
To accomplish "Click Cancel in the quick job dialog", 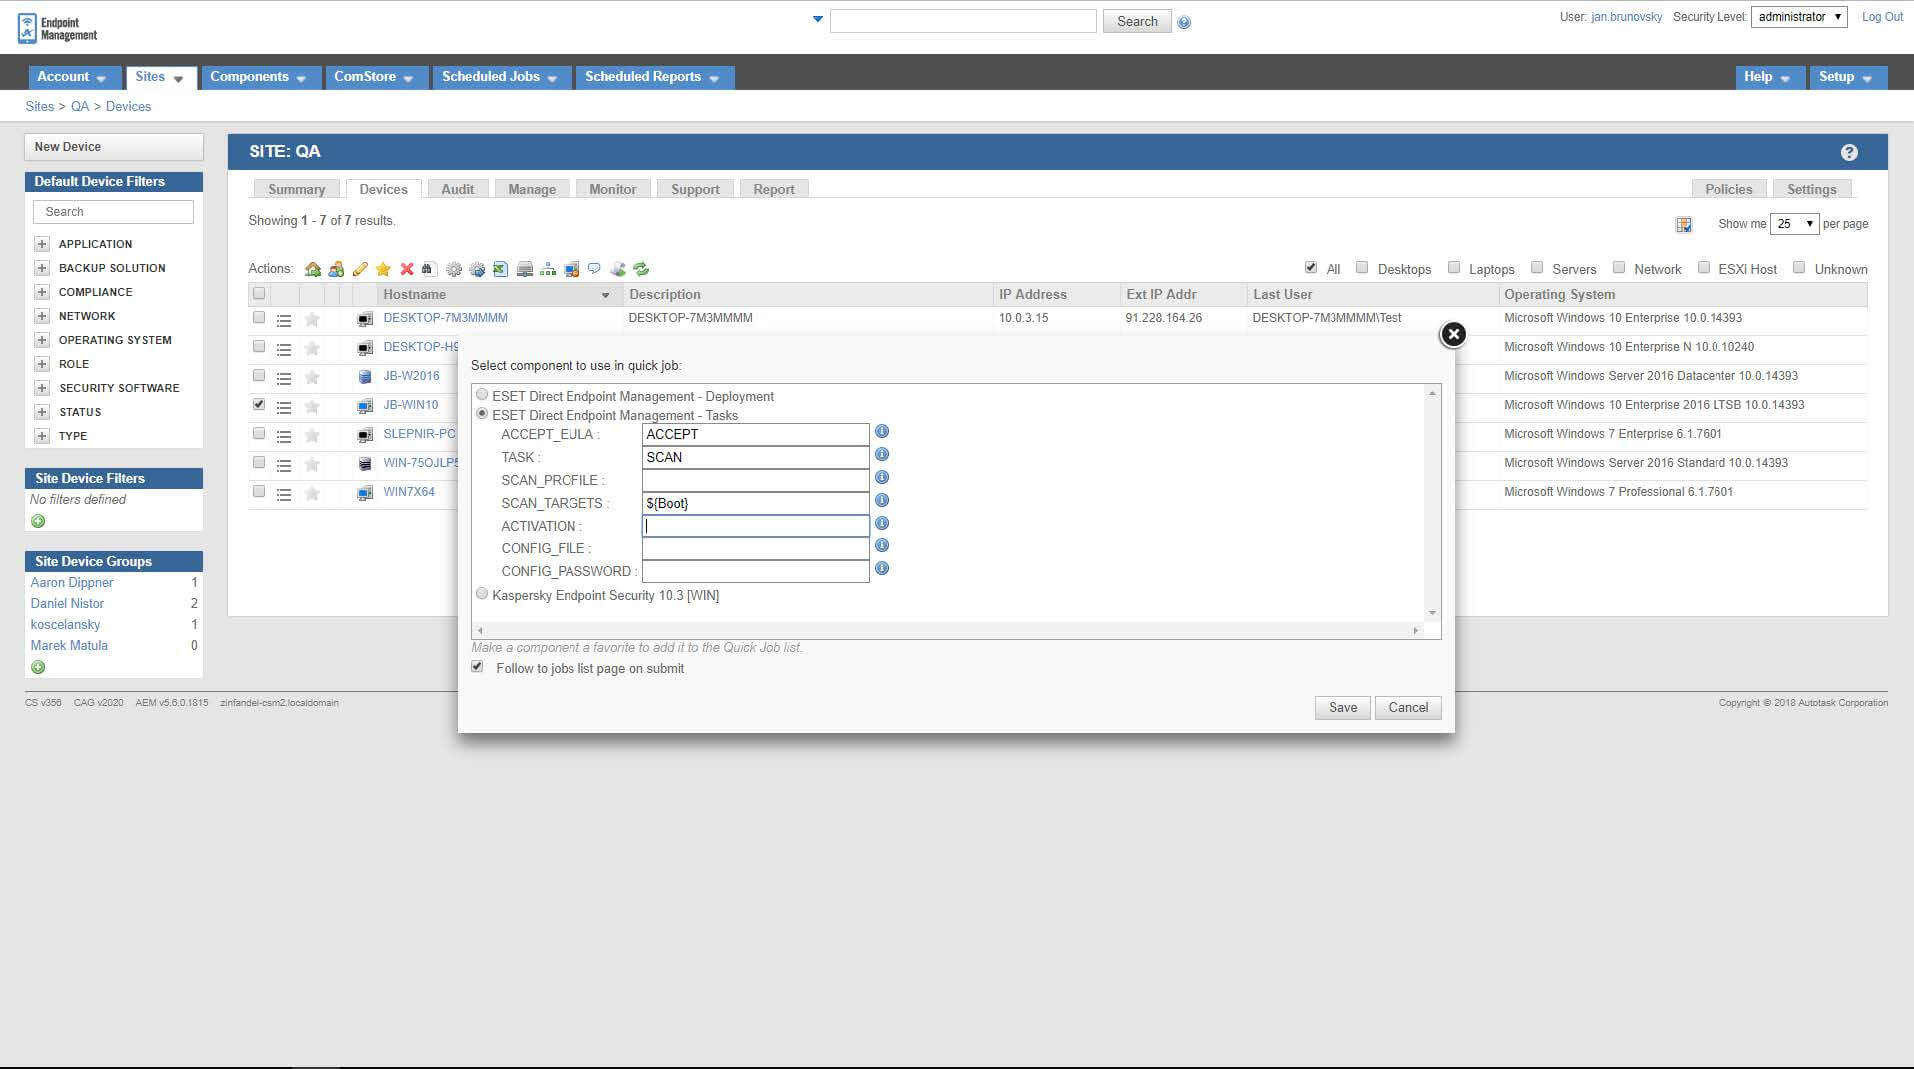I will click(x=1408, y=707).
